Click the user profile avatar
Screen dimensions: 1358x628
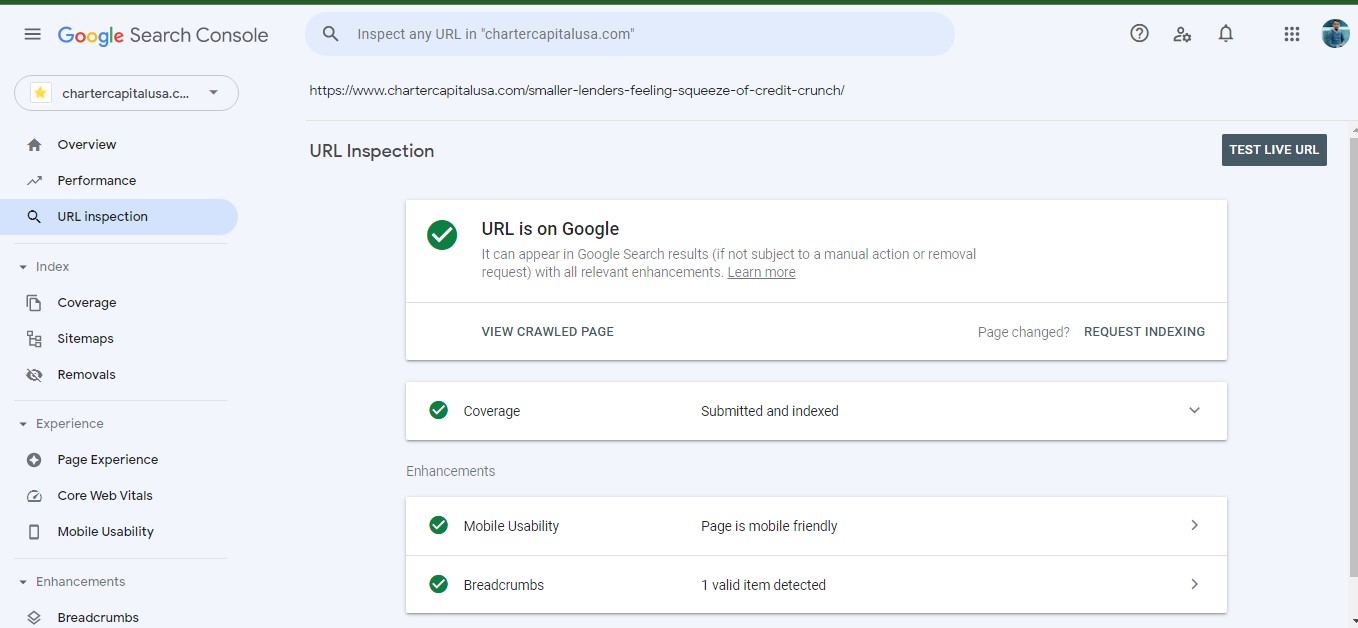coord(1335,34)
